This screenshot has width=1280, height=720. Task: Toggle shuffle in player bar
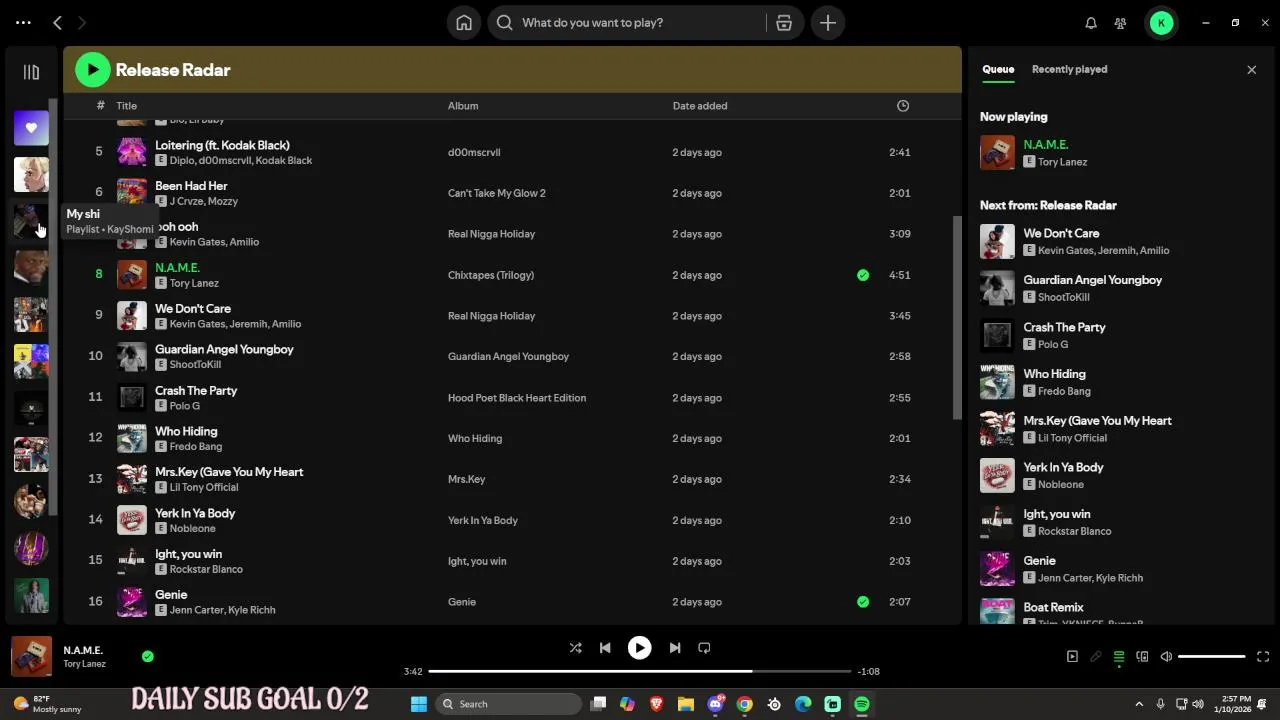point(575,647)
